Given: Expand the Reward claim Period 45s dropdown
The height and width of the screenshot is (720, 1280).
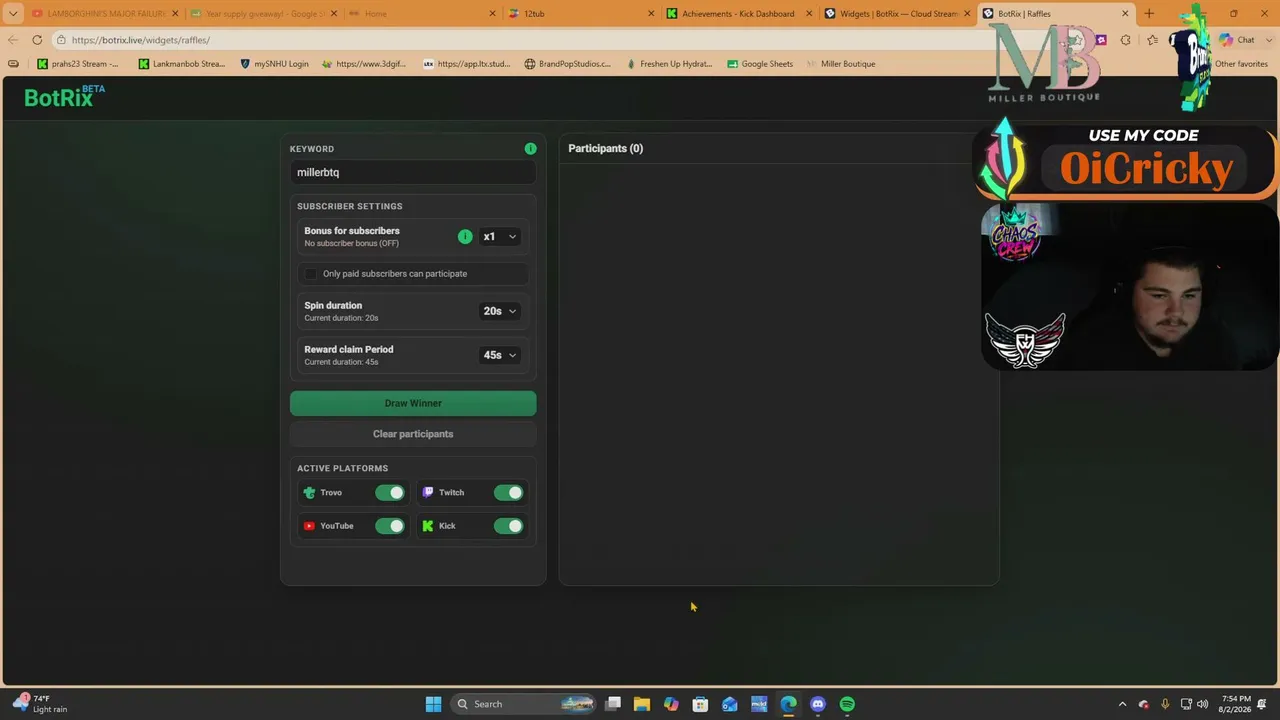Looking at the screenshot, I should [499, 355].
